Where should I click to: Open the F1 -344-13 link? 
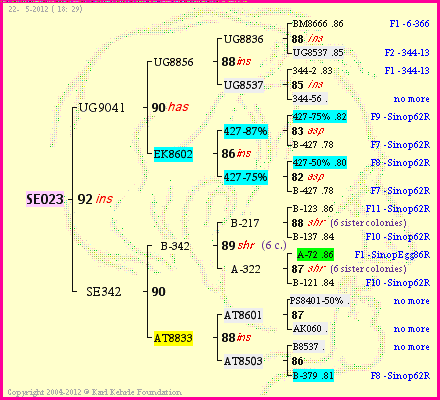point(407,71)
